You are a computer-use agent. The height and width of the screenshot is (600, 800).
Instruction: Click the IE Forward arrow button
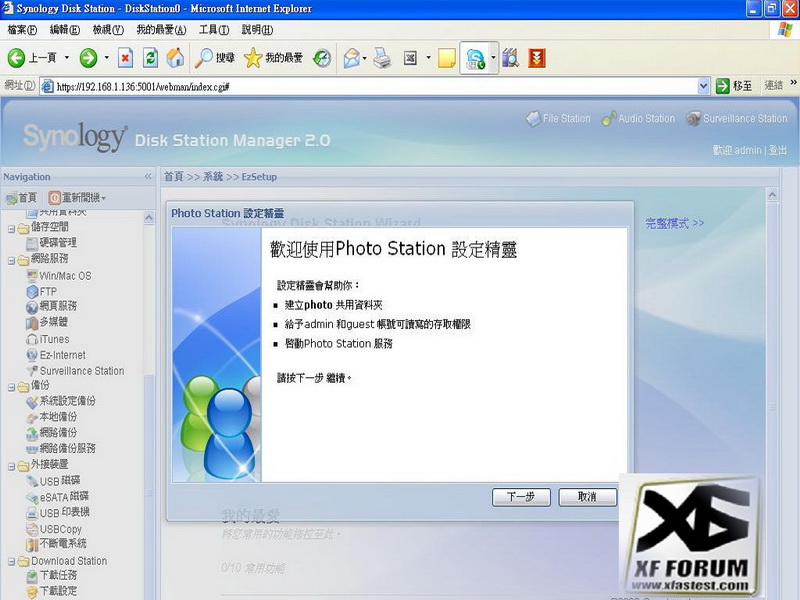(x=88, y=58)
